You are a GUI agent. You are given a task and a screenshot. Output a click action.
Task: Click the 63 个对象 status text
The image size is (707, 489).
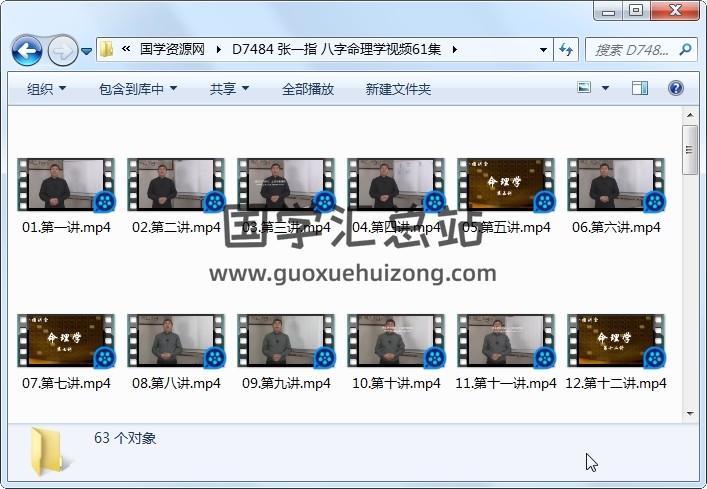coord(125,438)
